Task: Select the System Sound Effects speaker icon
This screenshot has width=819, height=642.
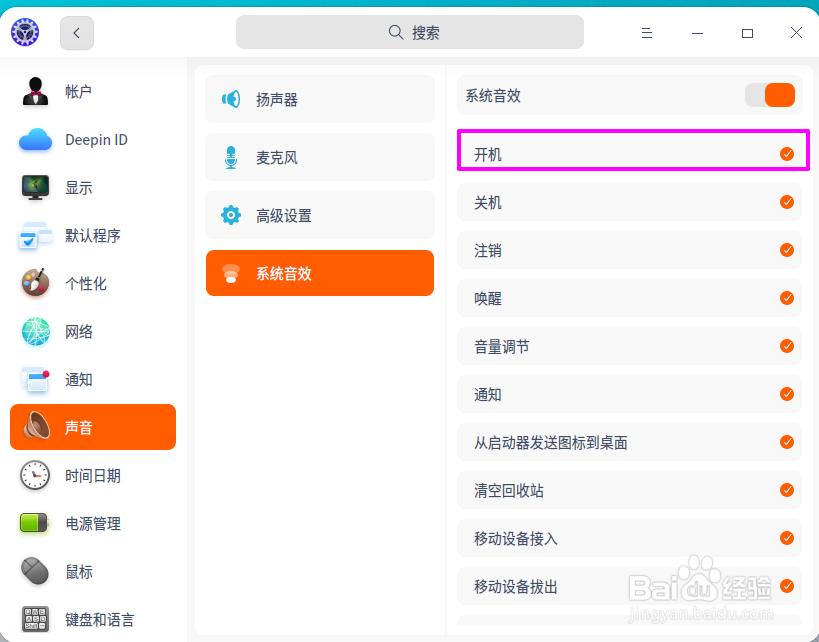Action: point(229,272)
